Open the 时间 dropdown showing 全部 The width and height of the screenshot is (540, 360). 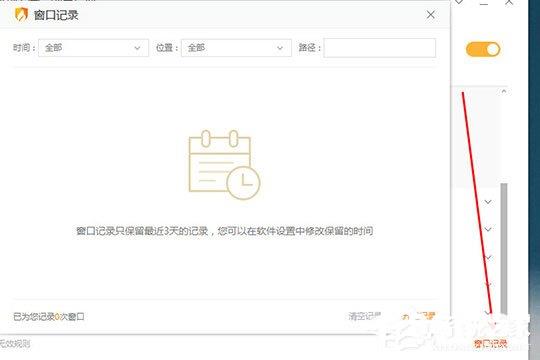point(93,48)
